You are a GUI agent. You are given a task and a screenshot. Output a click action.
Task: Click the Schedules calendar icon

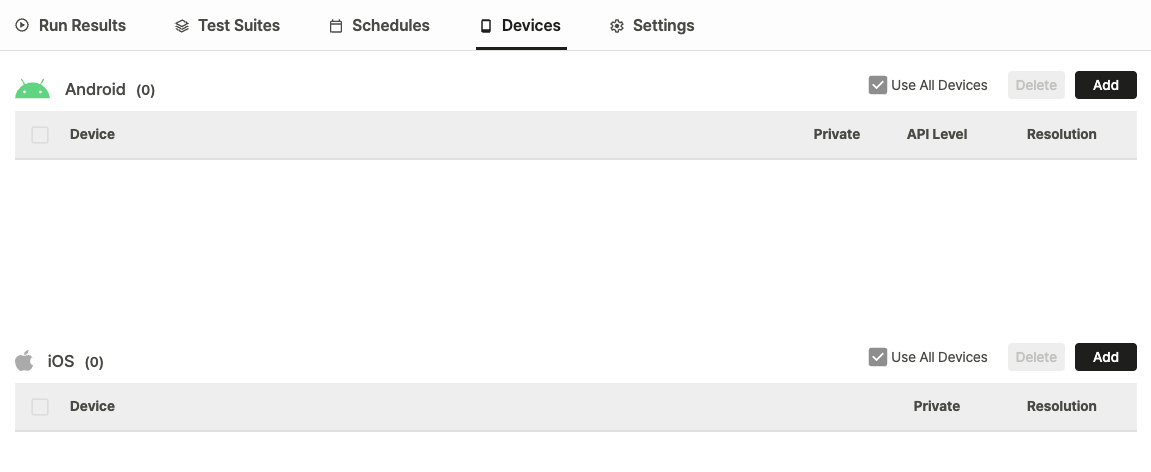[x=335, y=26]
